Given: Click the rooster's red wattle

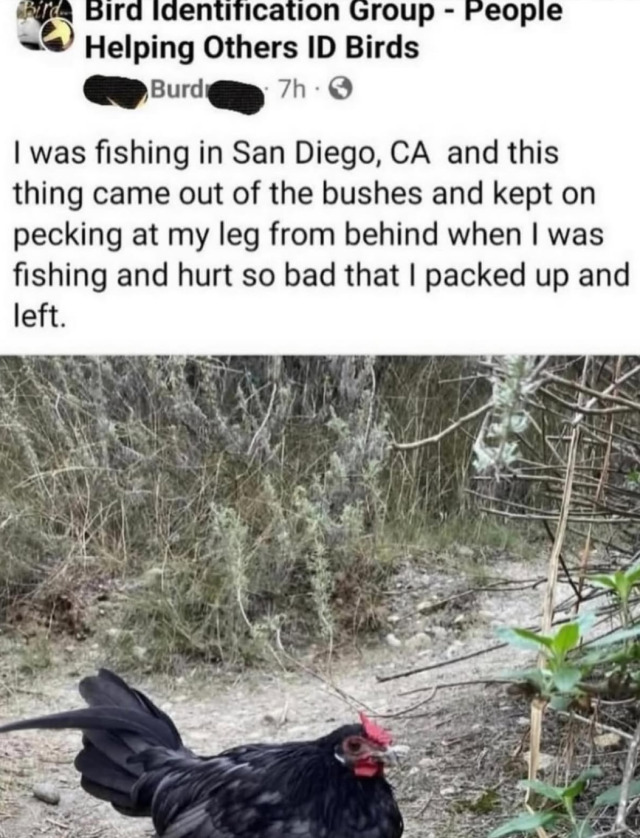Looking at the screenshot, I should point(368,766).
